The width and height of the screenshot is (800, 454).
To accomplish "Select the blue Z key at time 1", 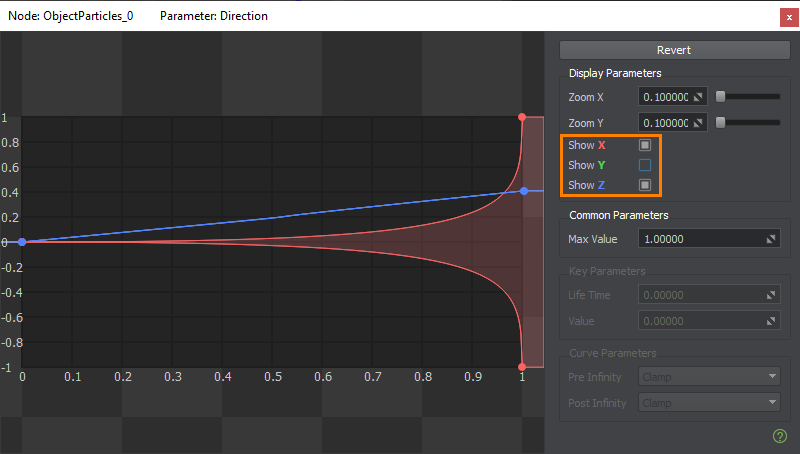I will click(523, 190).
